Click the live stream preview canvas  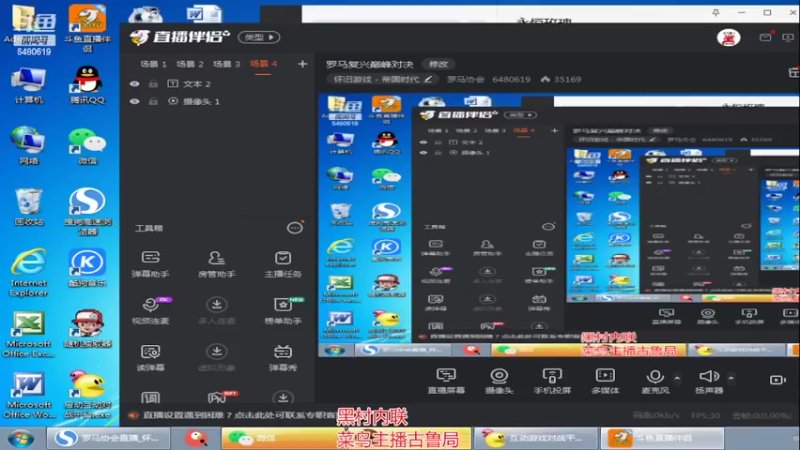click(x=559, y=226)
